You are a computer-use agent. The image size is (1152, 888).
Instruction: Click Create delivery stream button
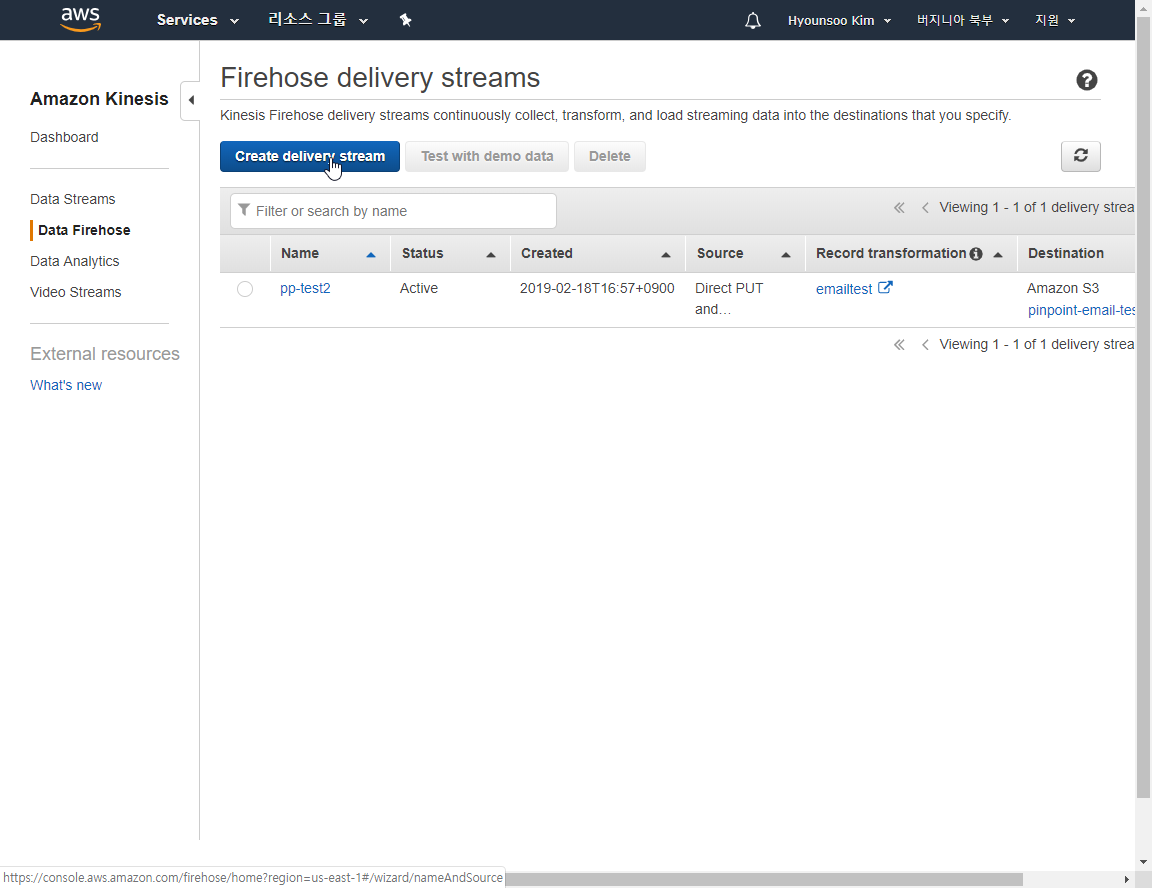tap(310, 156)
